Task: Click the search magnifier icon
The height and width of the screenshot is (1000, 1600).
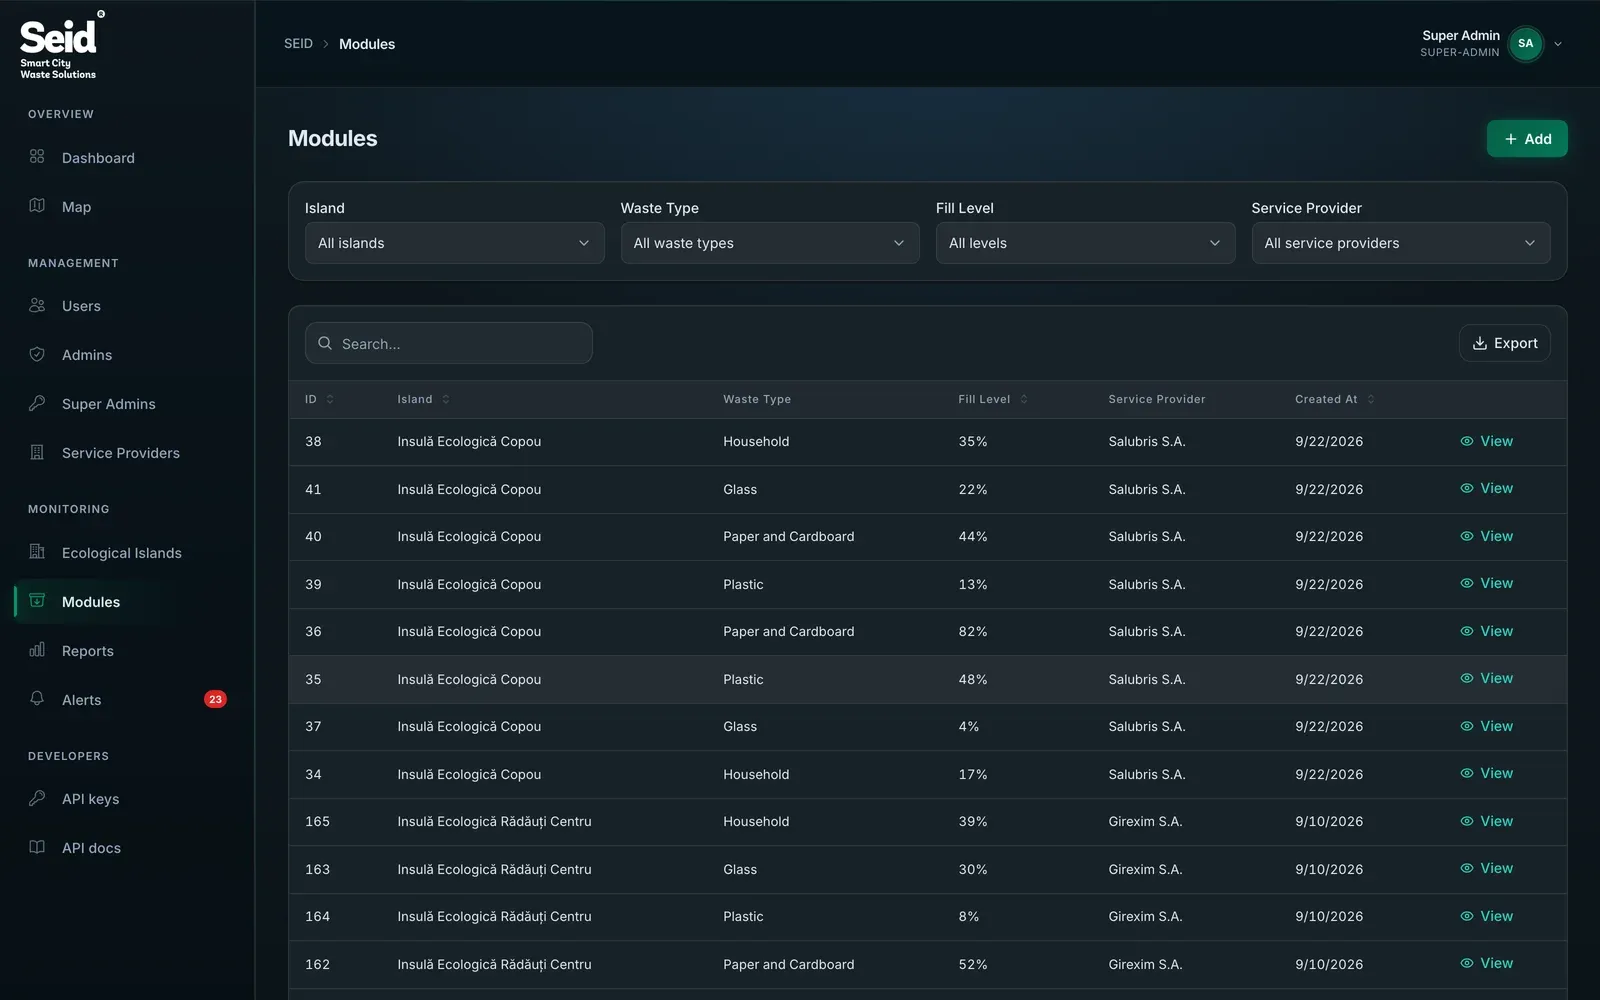Action: pyautogui.click(x=325, y=343)
